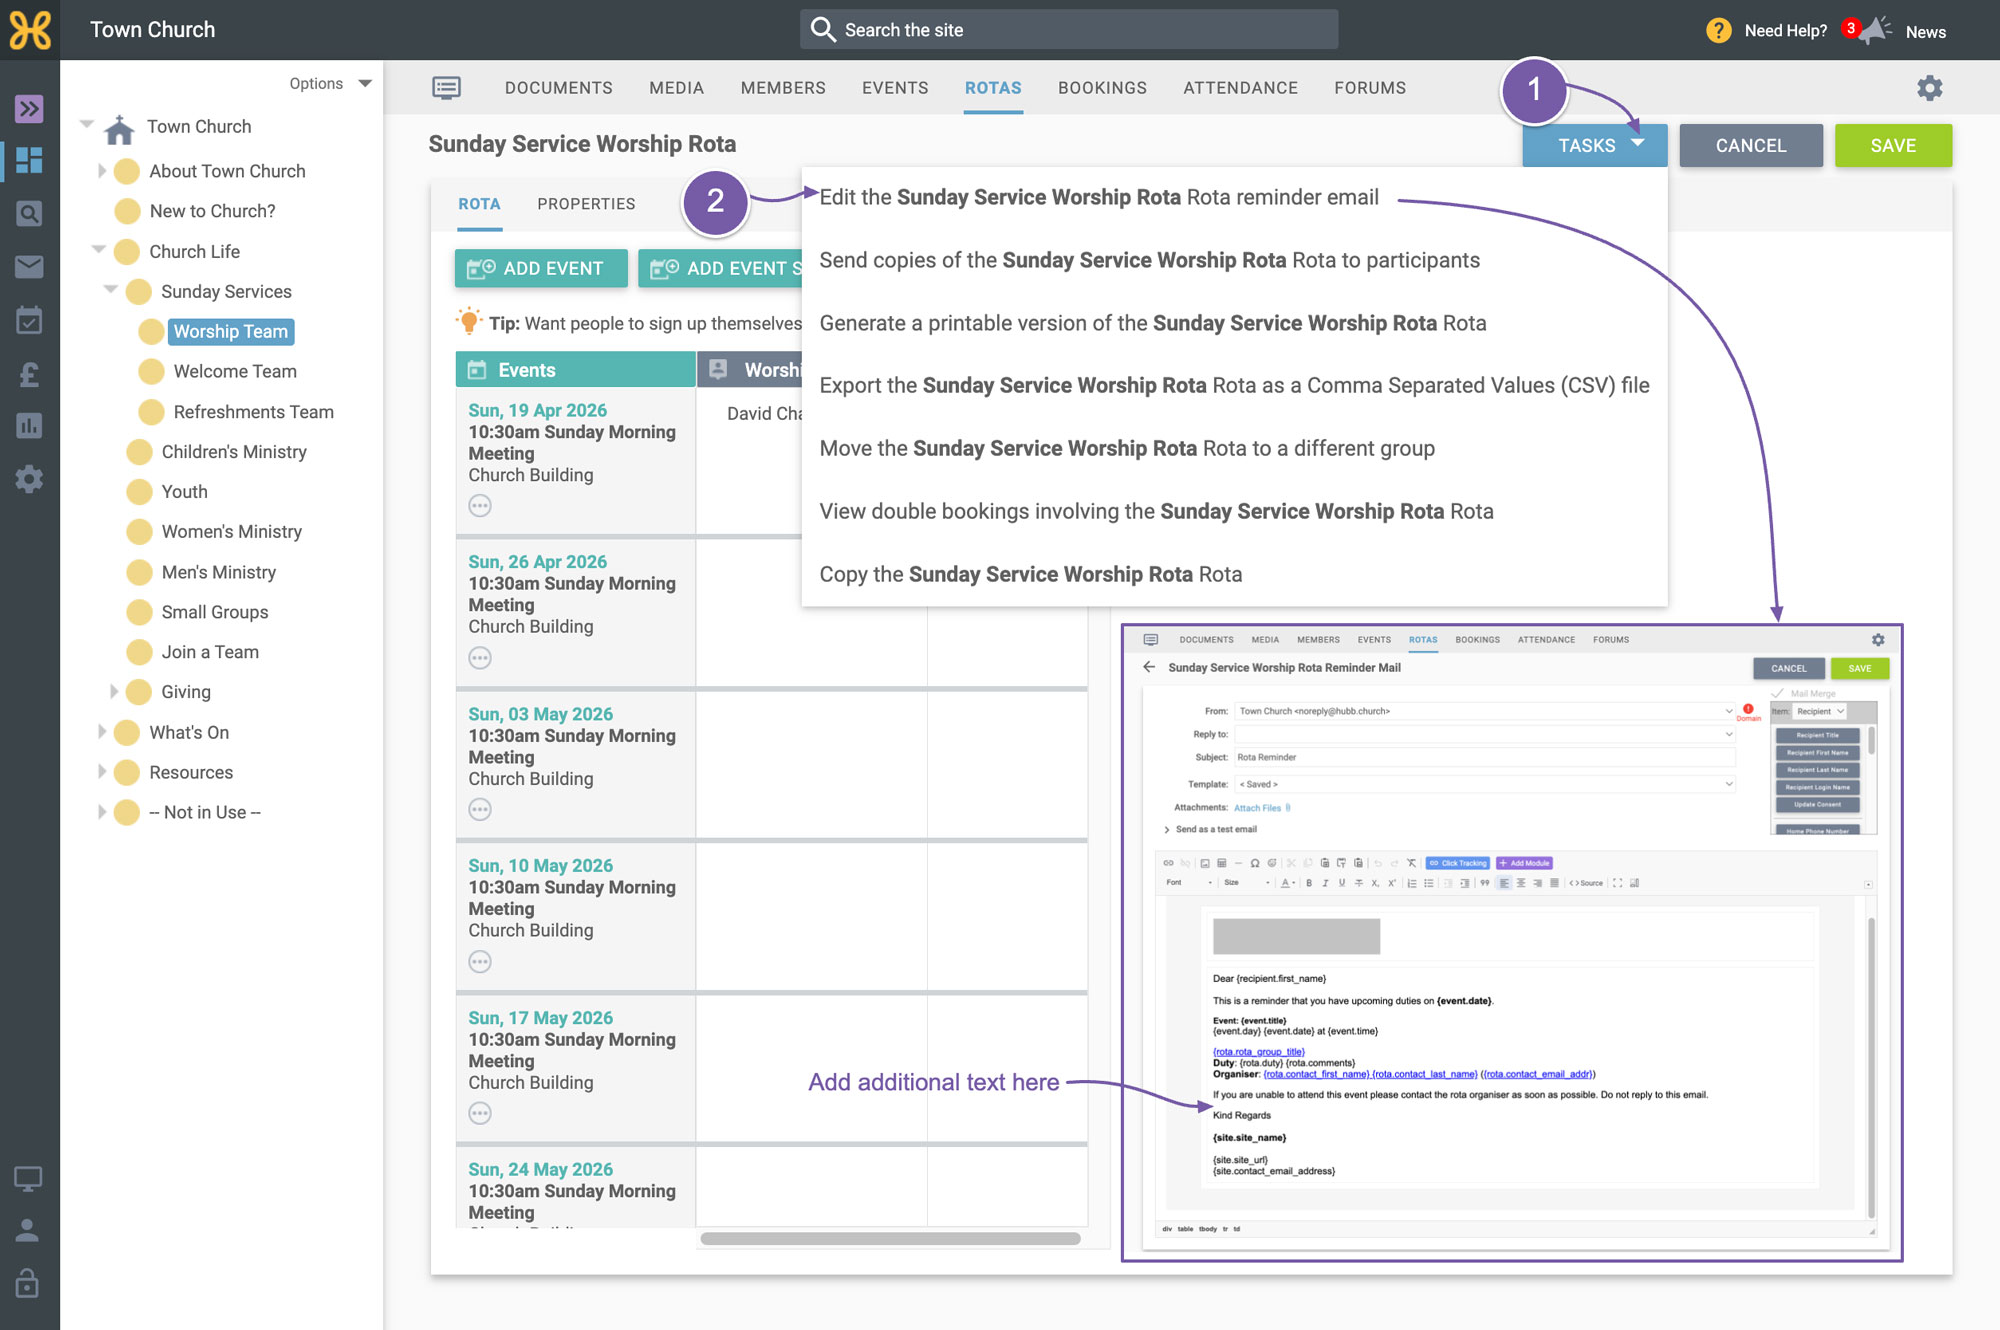Expand the Giving tree node
The width and height of the screenshot is (2000, 1330).
pyautogui.click(x=113, y=692)
